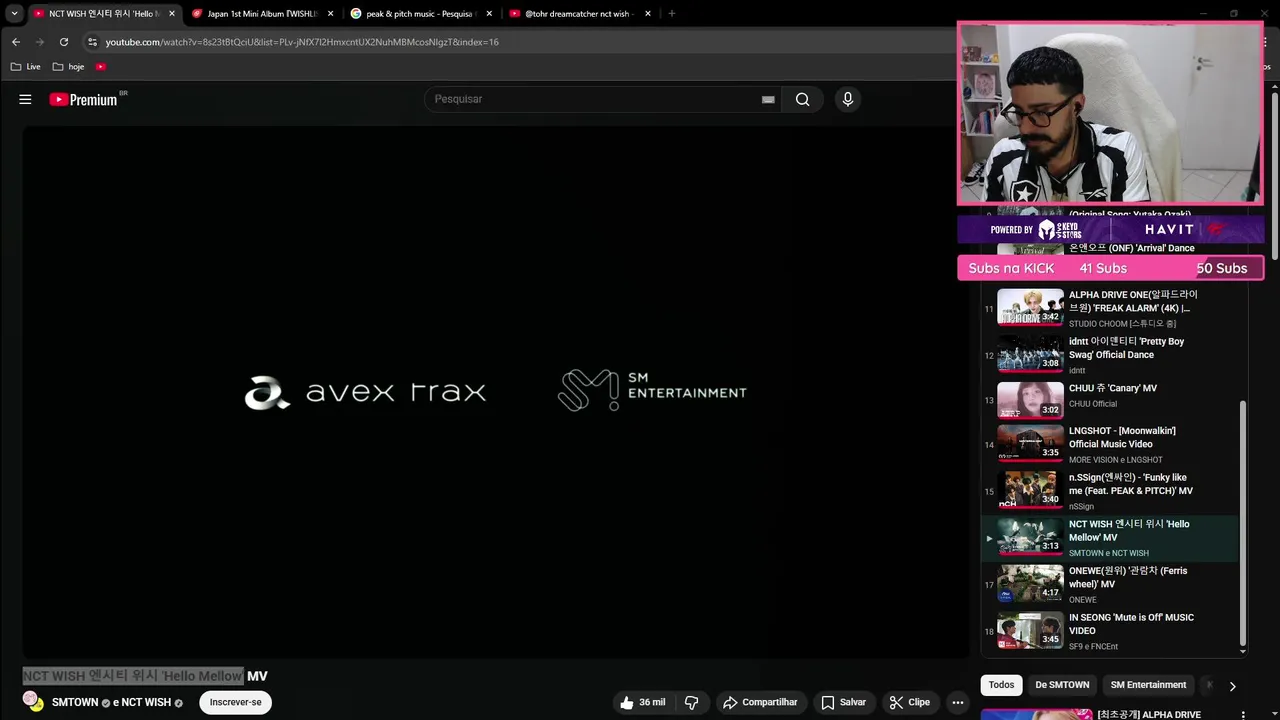
Task: Create a clip with the Clipe button
Action: [910, 702]
